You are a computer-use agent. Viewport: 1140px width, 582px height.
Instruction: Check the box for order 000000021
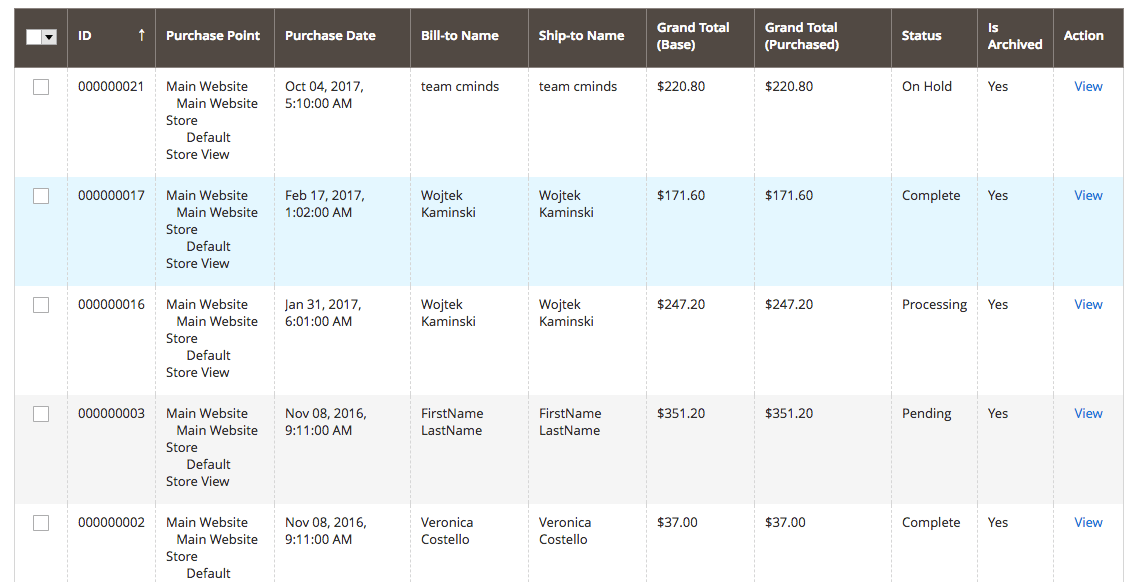point(41,87)
